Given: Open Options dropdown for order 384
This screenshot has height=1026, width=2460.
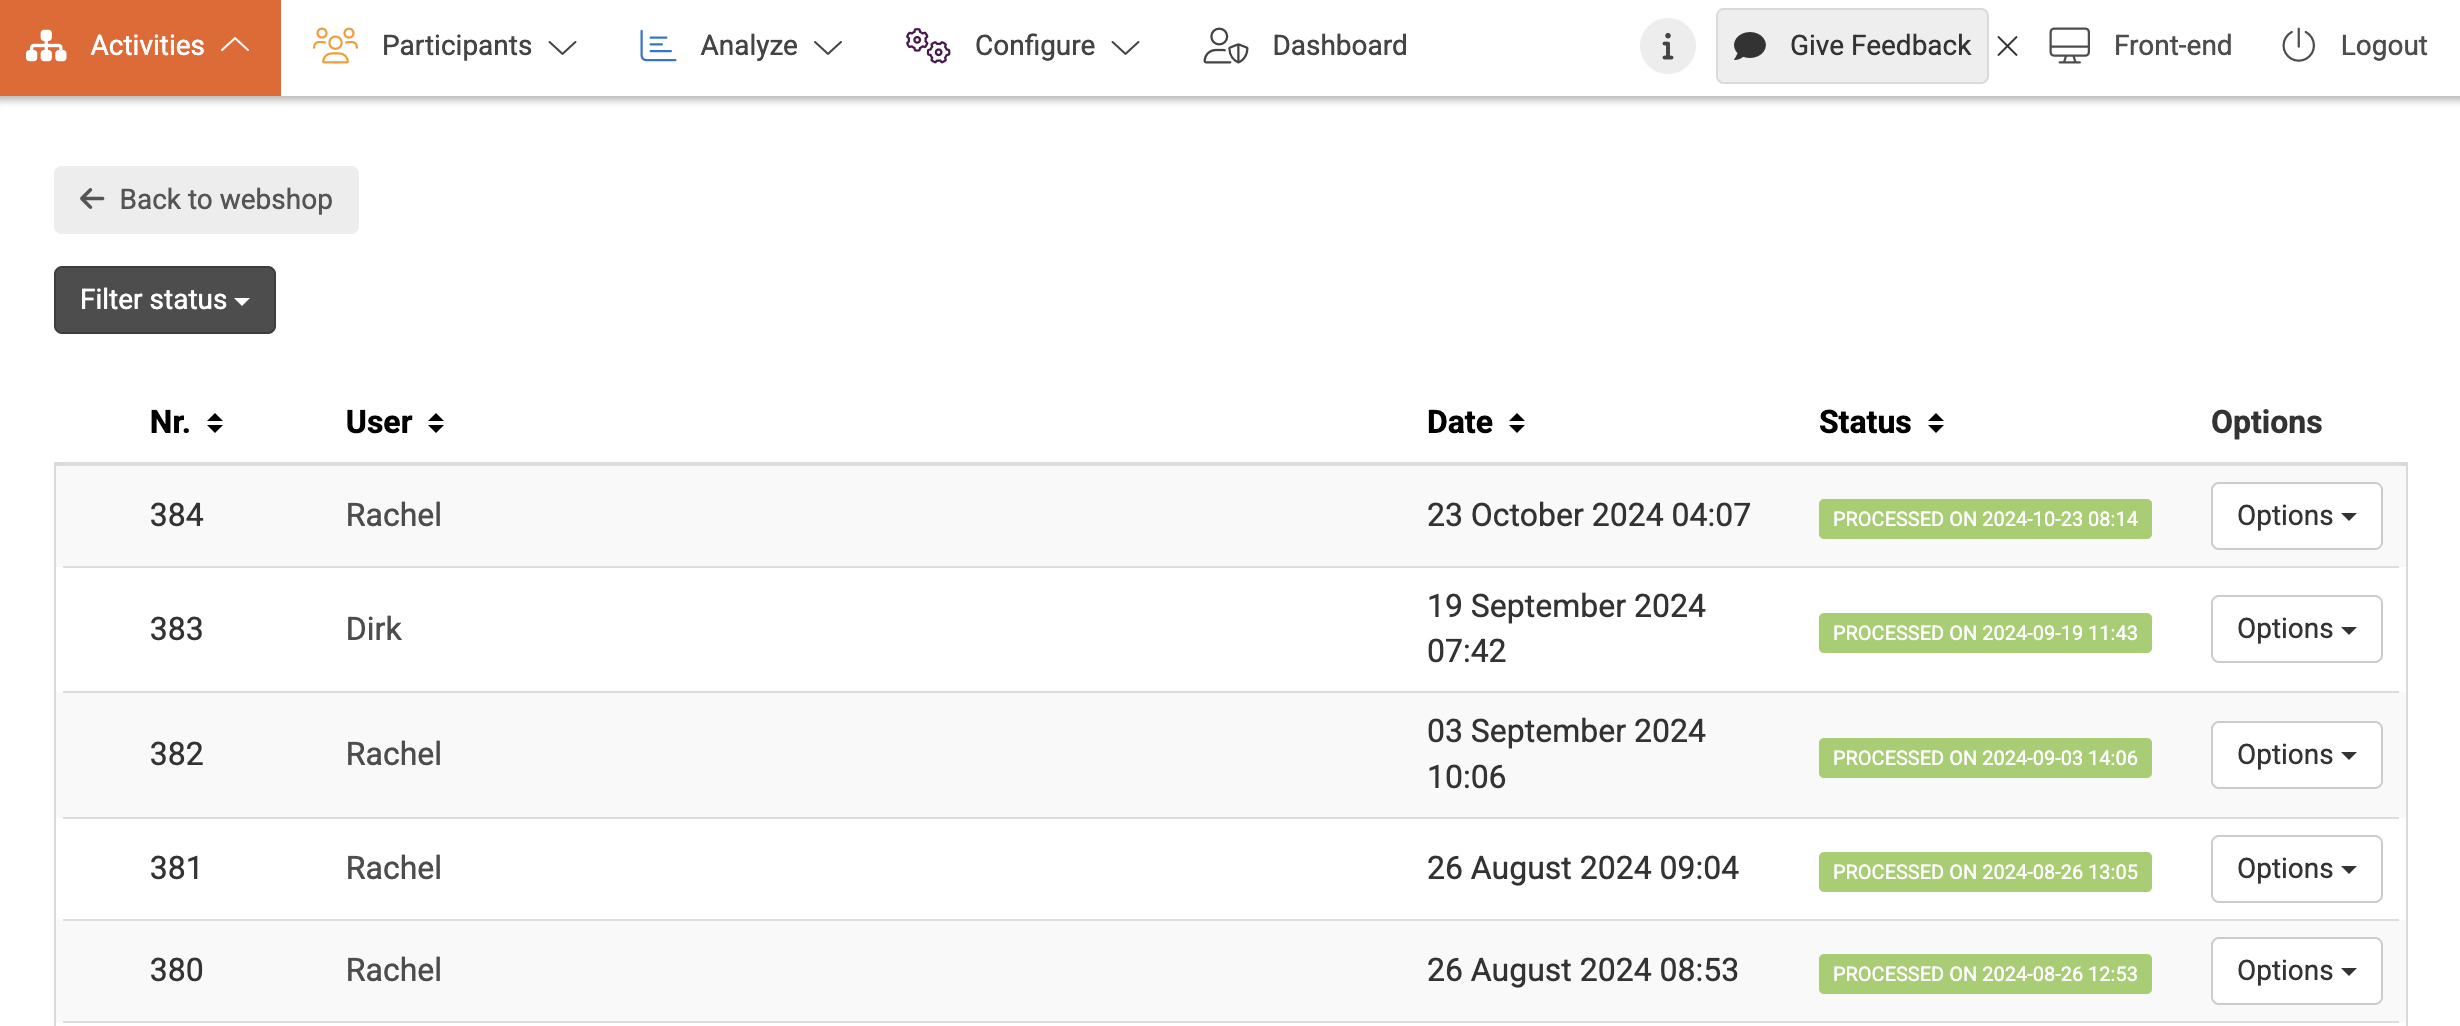Looking at the screenshot, I should coord(2296,516).
